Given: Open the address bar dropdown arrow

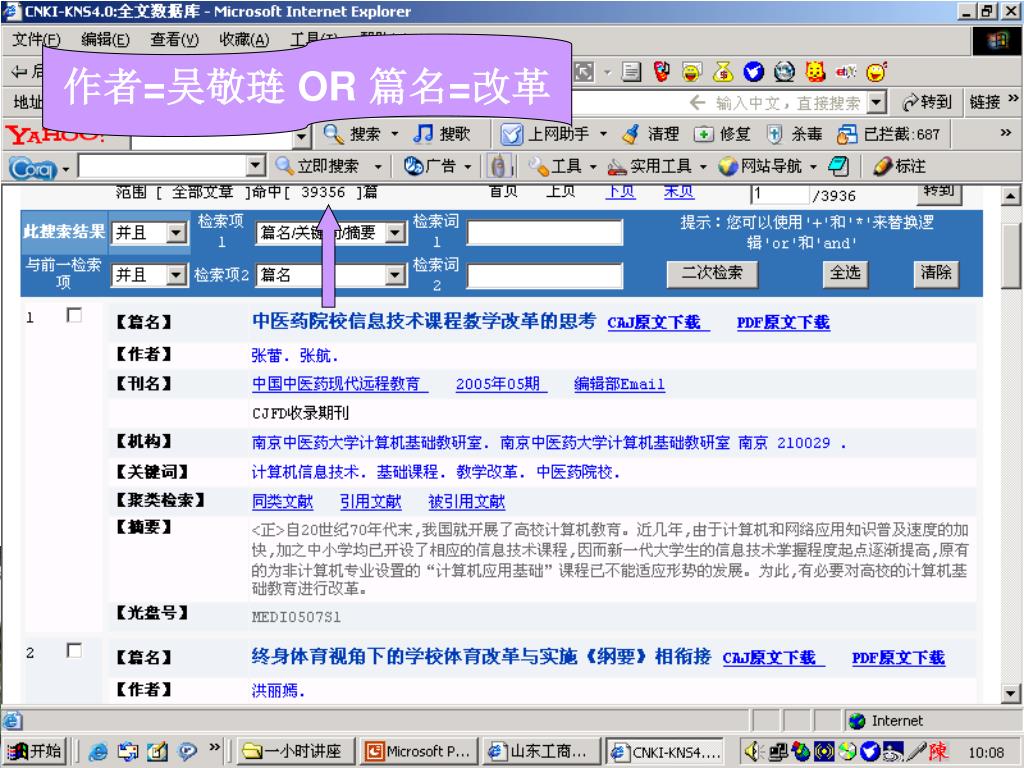Looking at the screenshot, I should click(x=877, y=103).
